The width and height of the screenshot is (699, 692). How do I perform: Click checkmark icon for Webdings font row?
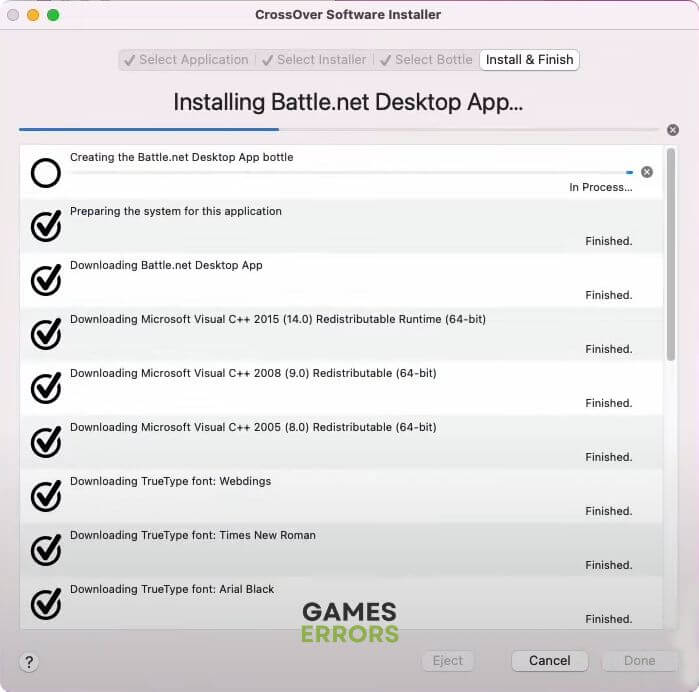coord(46,496)
